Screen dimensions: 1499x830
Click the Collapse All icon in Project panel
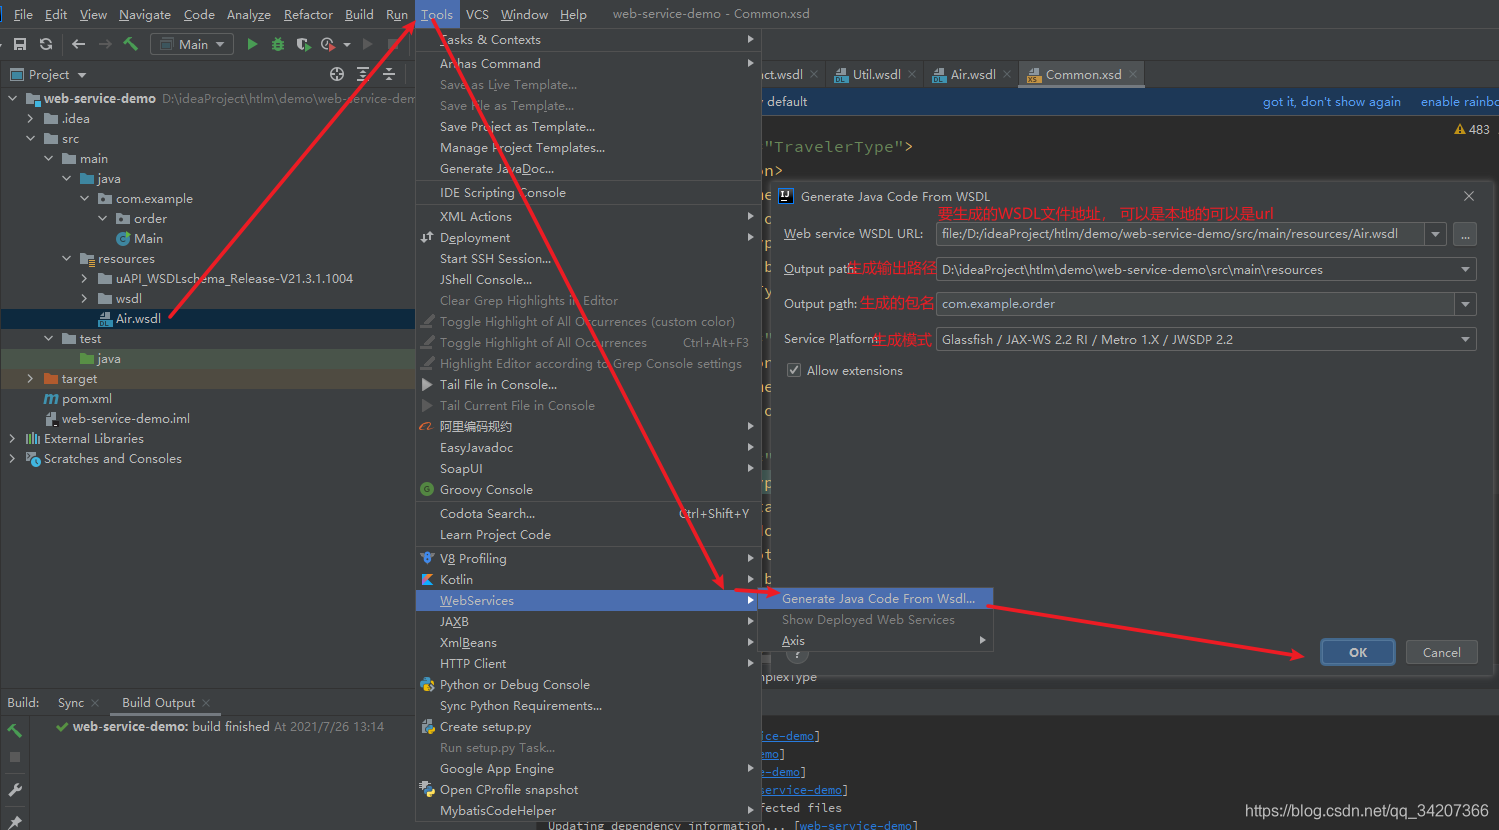(x=389, y=74)
